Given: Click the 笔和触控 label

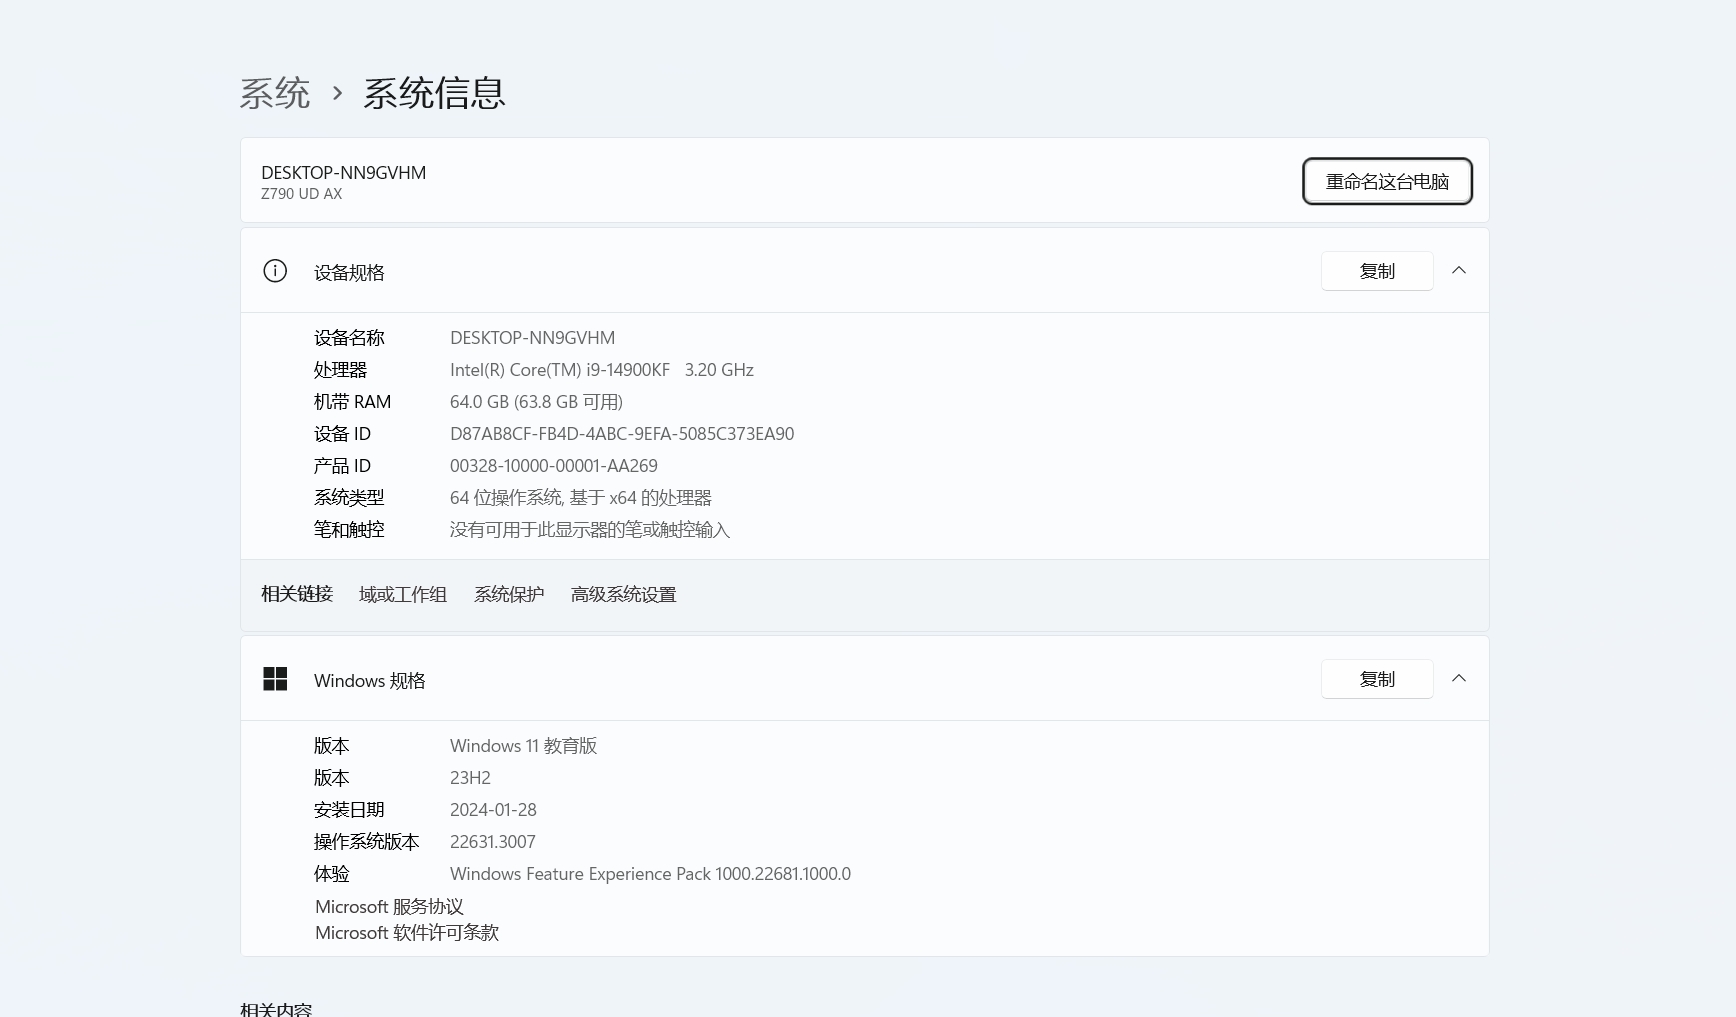Looking at the screenshot, I should (x=349, y=530).
